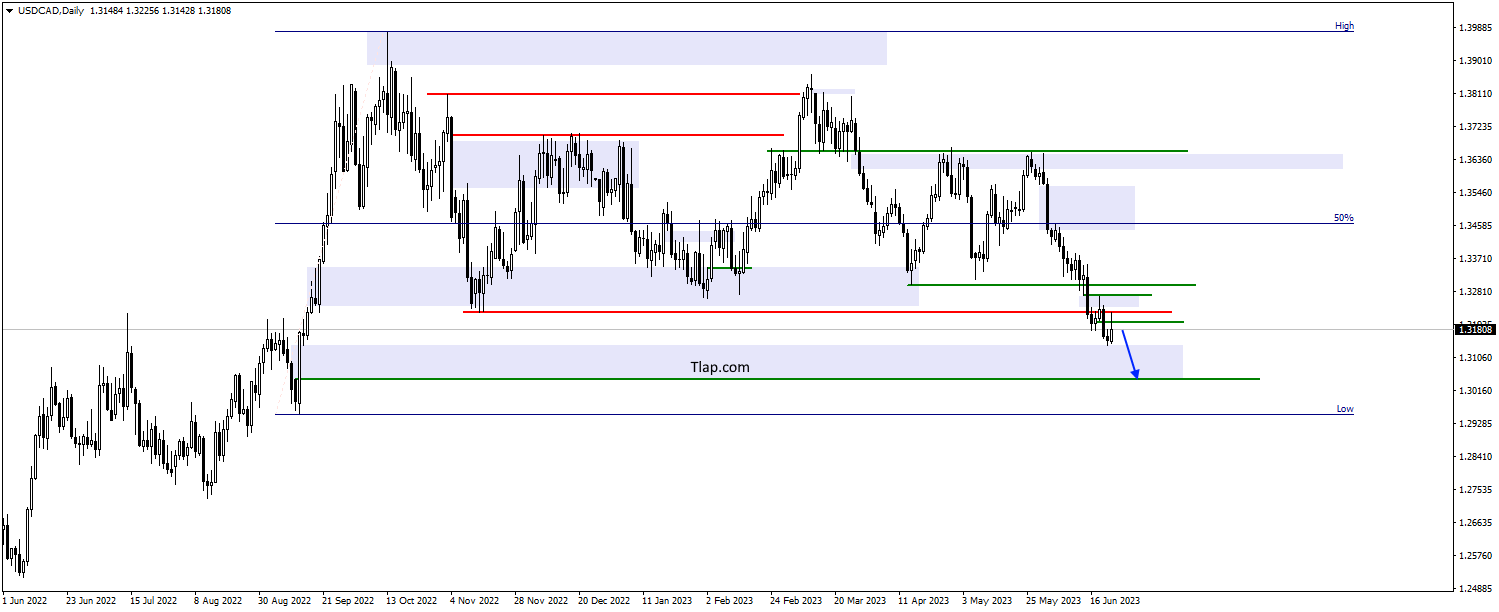The image size is (1499, 612).
Task: Select the blue downward arrow
Action: coord(1129,355)
